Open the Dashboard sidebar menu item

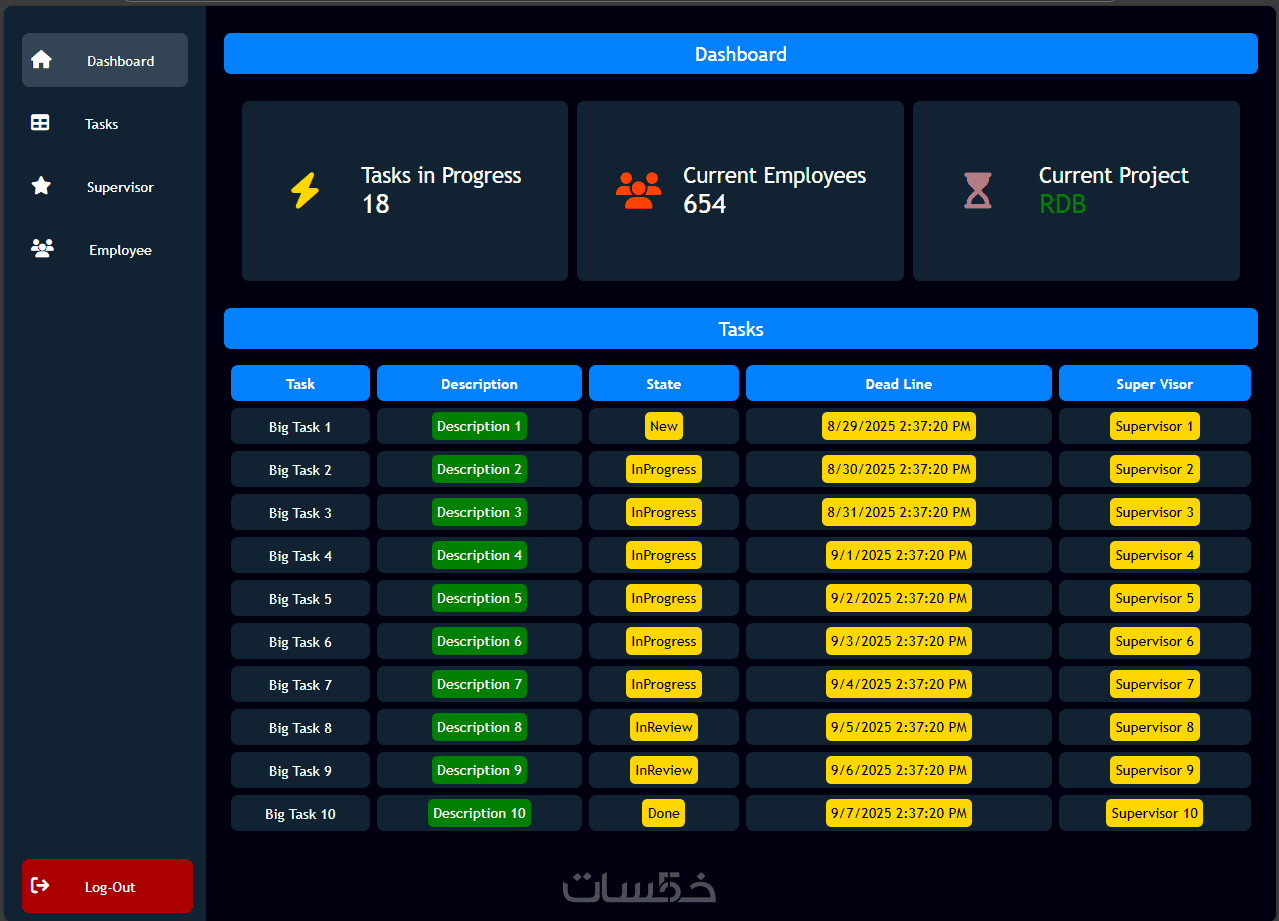105,60
